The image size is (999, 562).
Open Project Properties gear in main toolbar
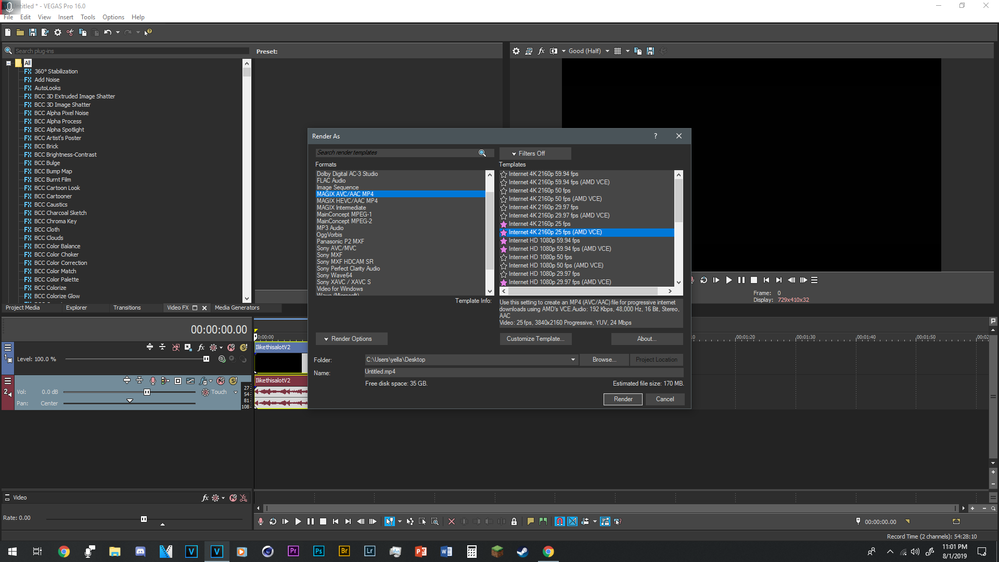pos(57,32)
